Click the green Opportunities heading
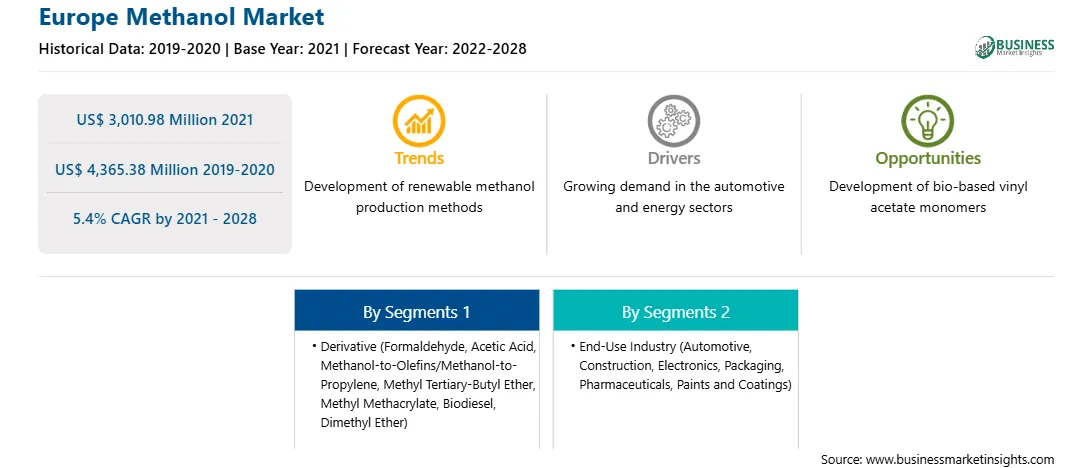 (928, 158)
